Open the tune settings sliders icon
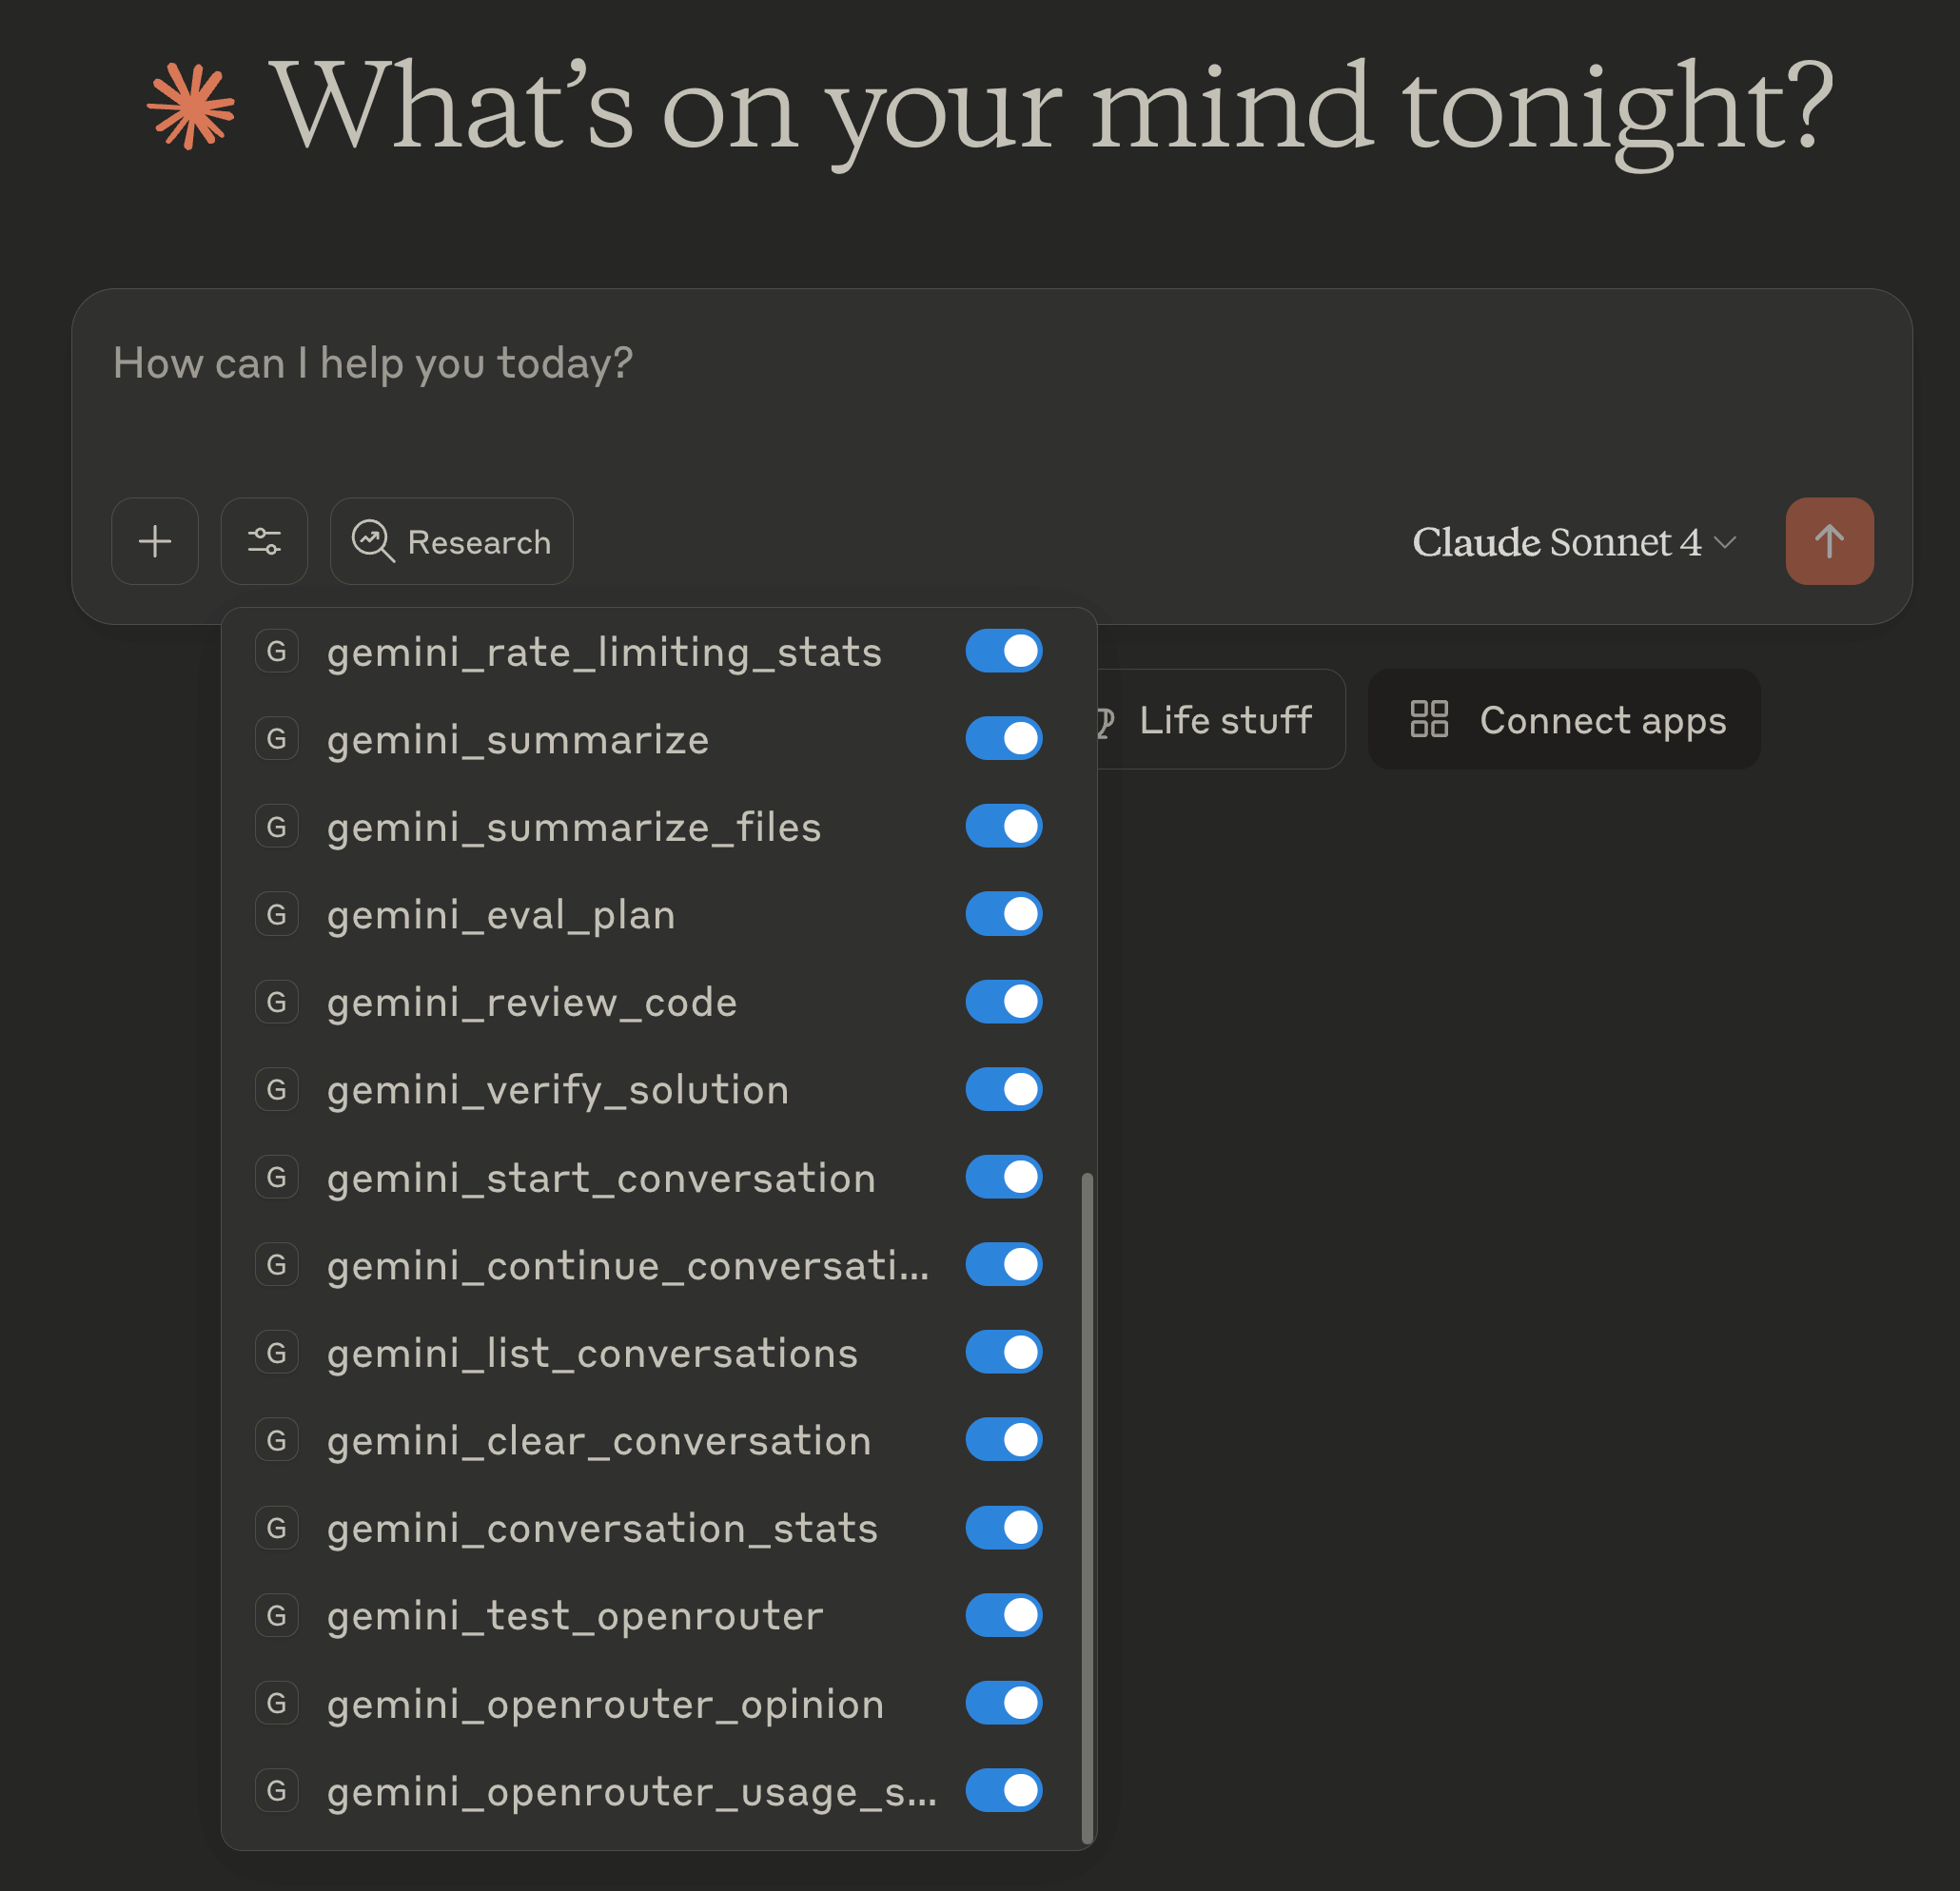This screenshot has width=1960, height=1891. pyautogui.click(x=264, y=541)
